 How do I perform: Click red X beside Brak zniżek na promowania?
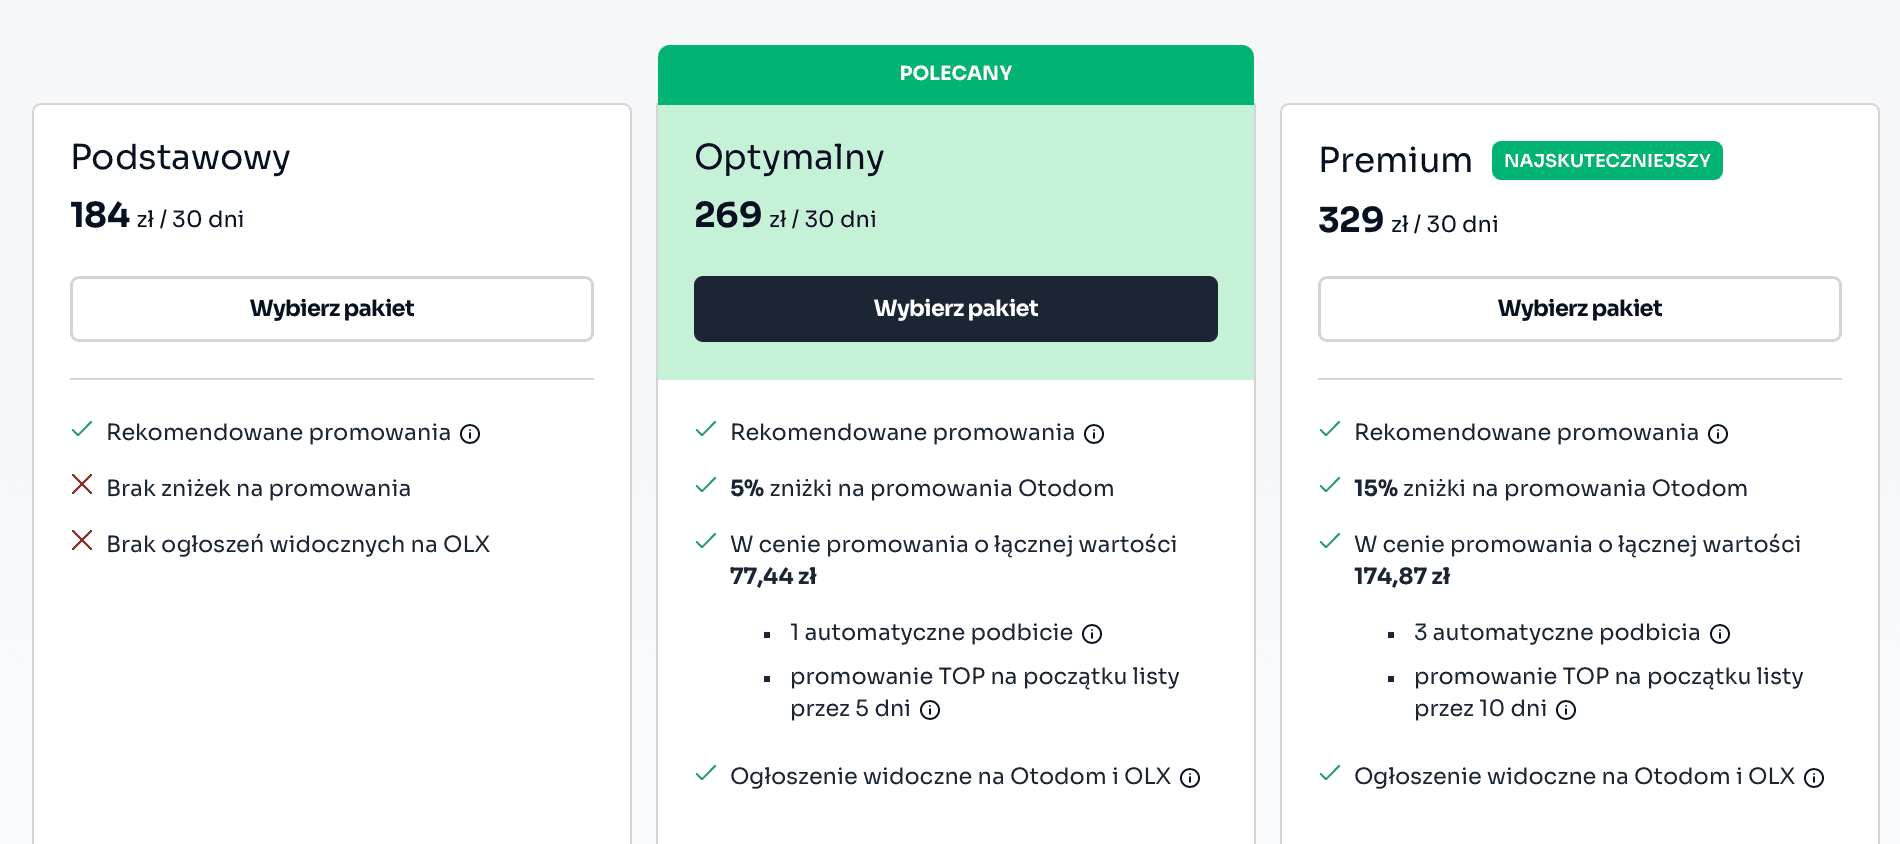click(x=82, y=485)
